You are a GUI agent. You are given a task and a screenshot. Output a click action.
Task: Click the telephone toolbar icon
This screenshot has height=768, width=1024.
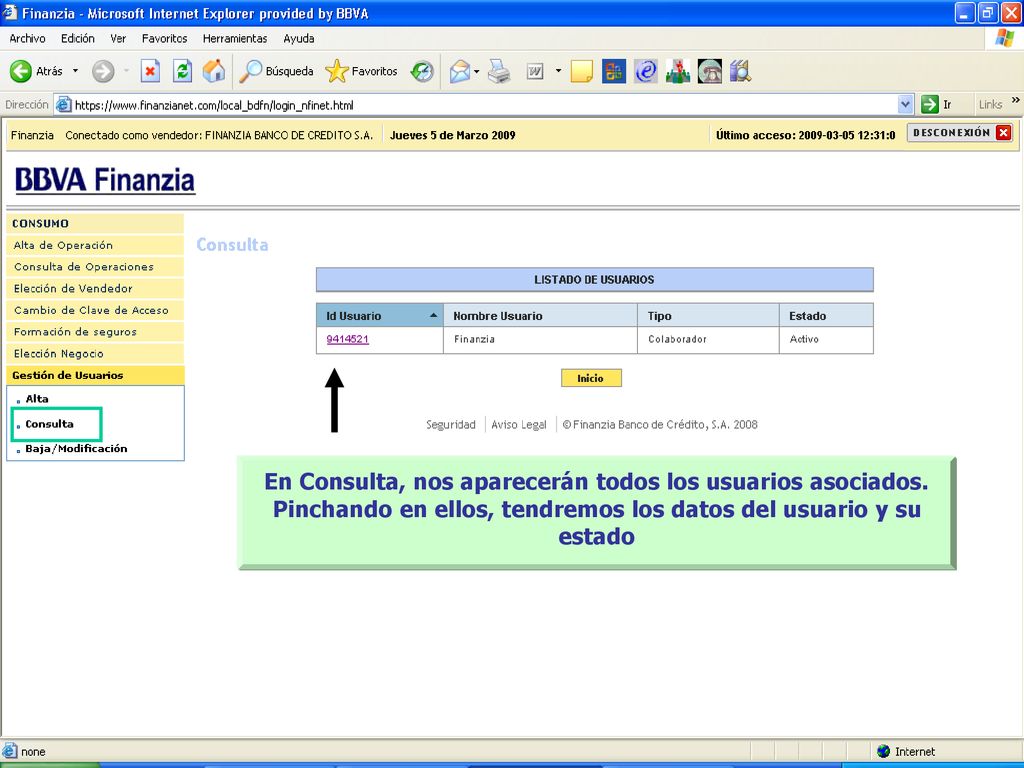pyautogui.click(x=710, y=71)
